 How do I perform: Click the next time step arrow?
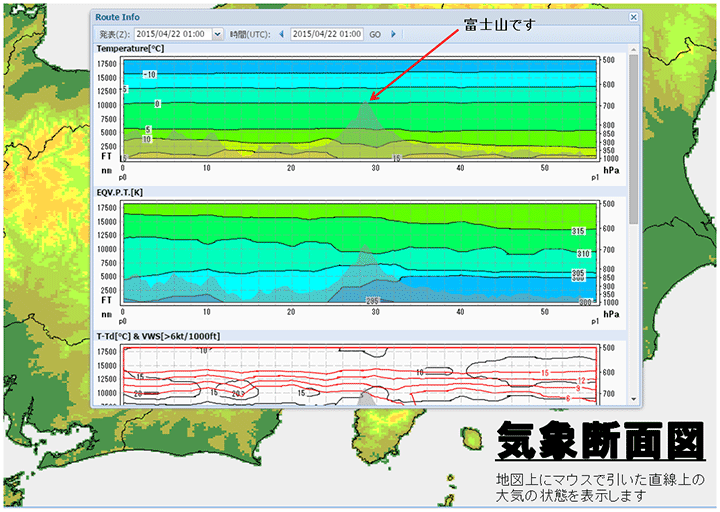click(394, 34)
